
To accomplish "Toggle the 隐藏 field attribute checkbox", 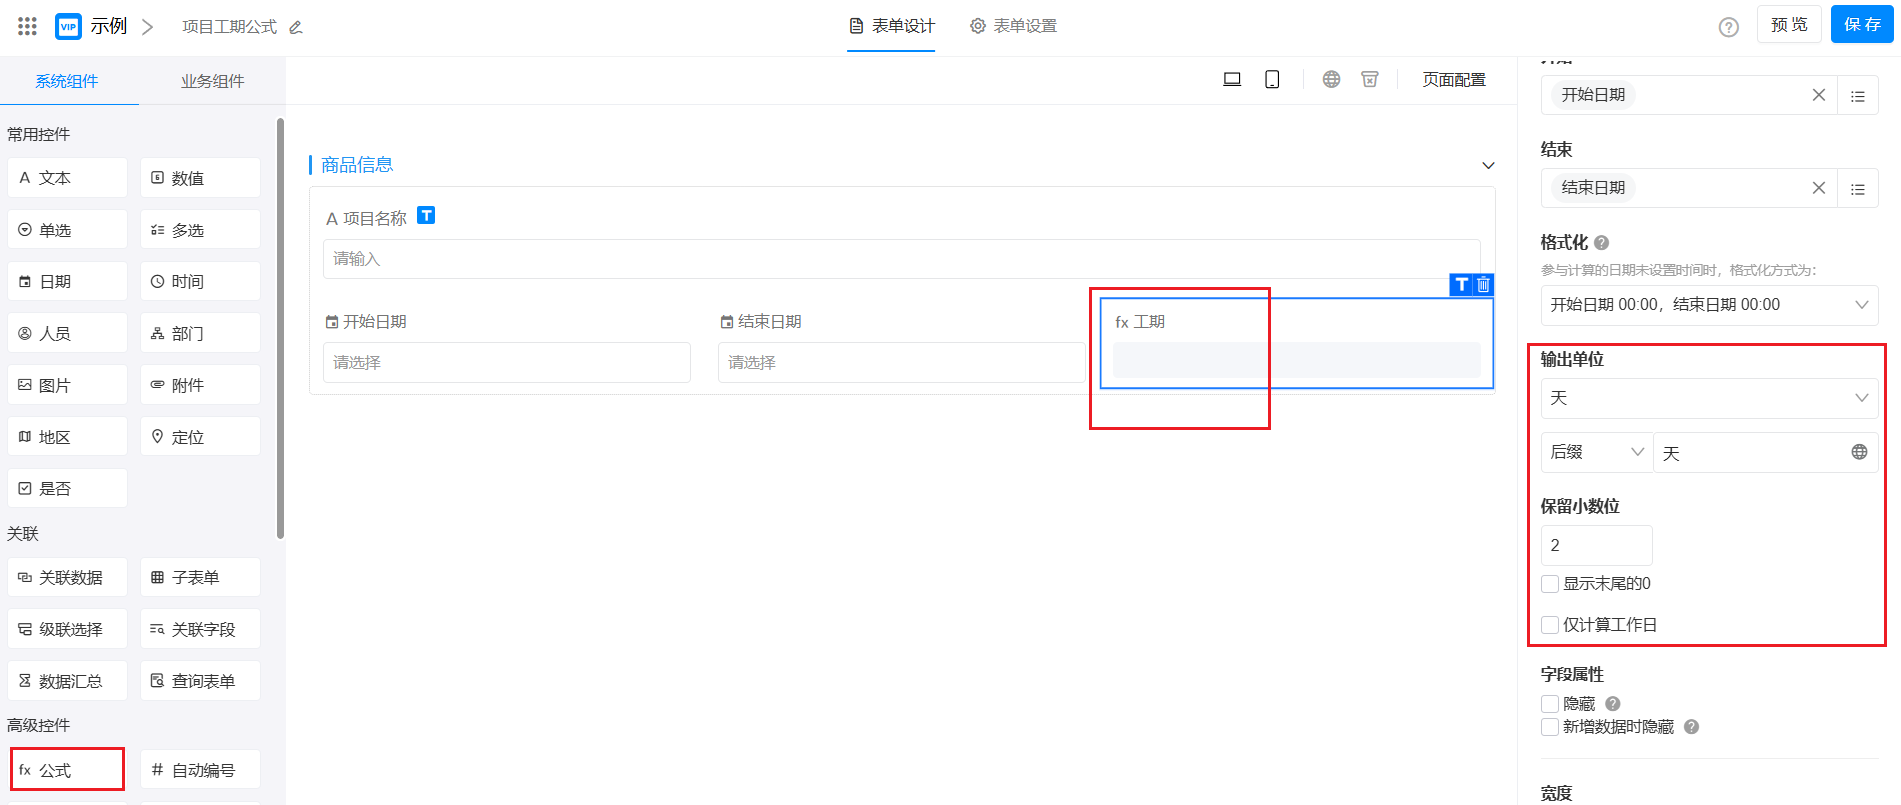I will pyautogui.click(x=1550, y=704).
